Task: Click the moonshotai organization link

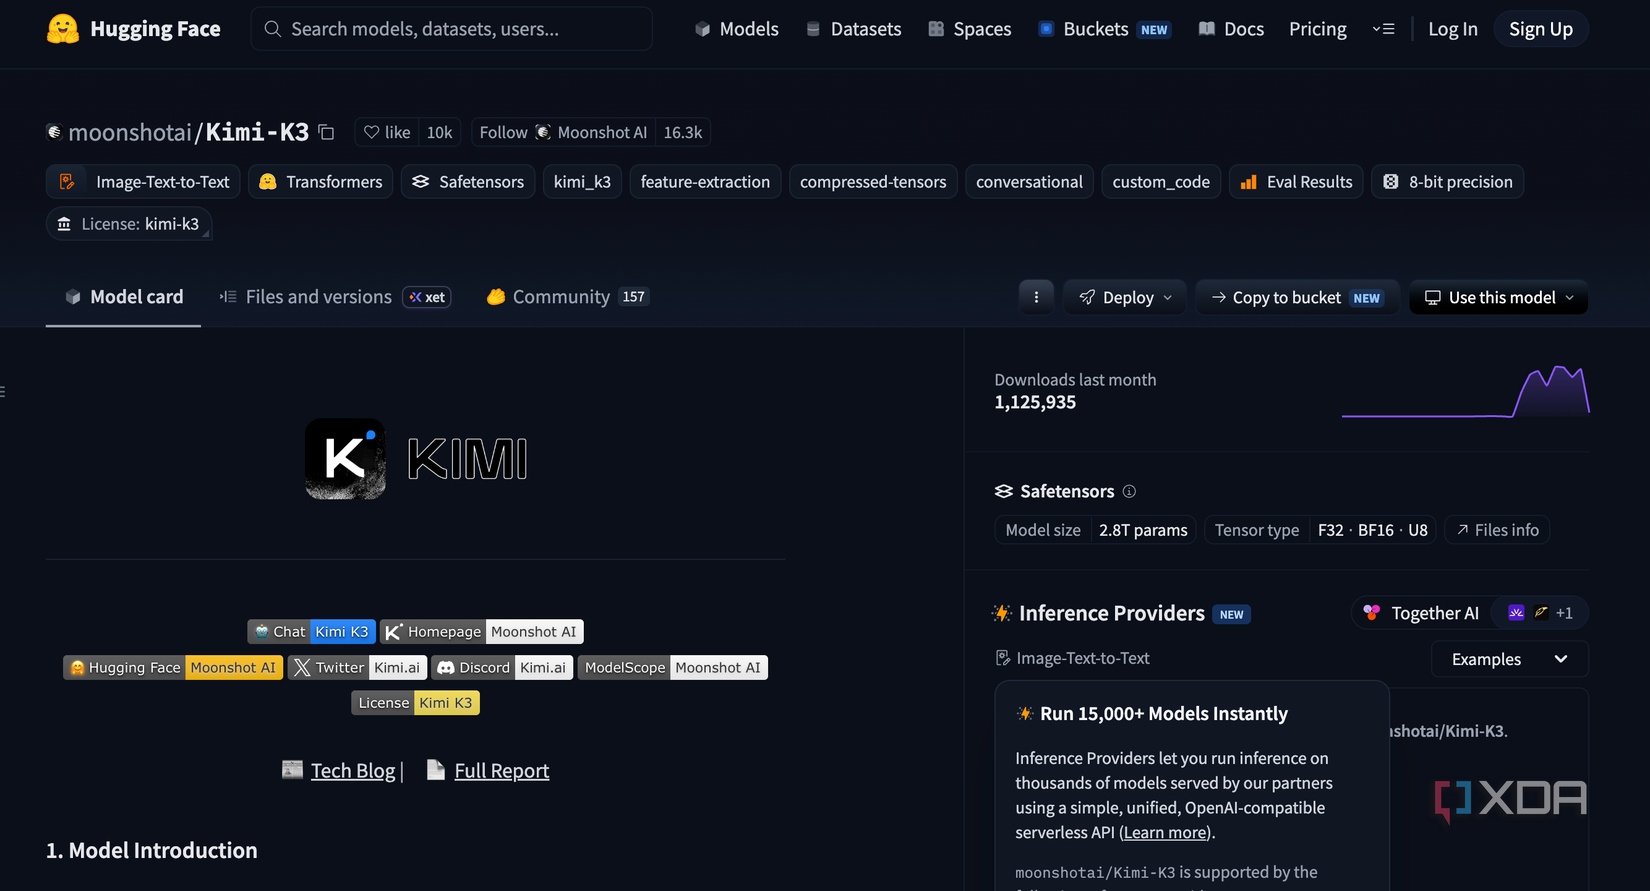Action: click(x=130, y=132)
